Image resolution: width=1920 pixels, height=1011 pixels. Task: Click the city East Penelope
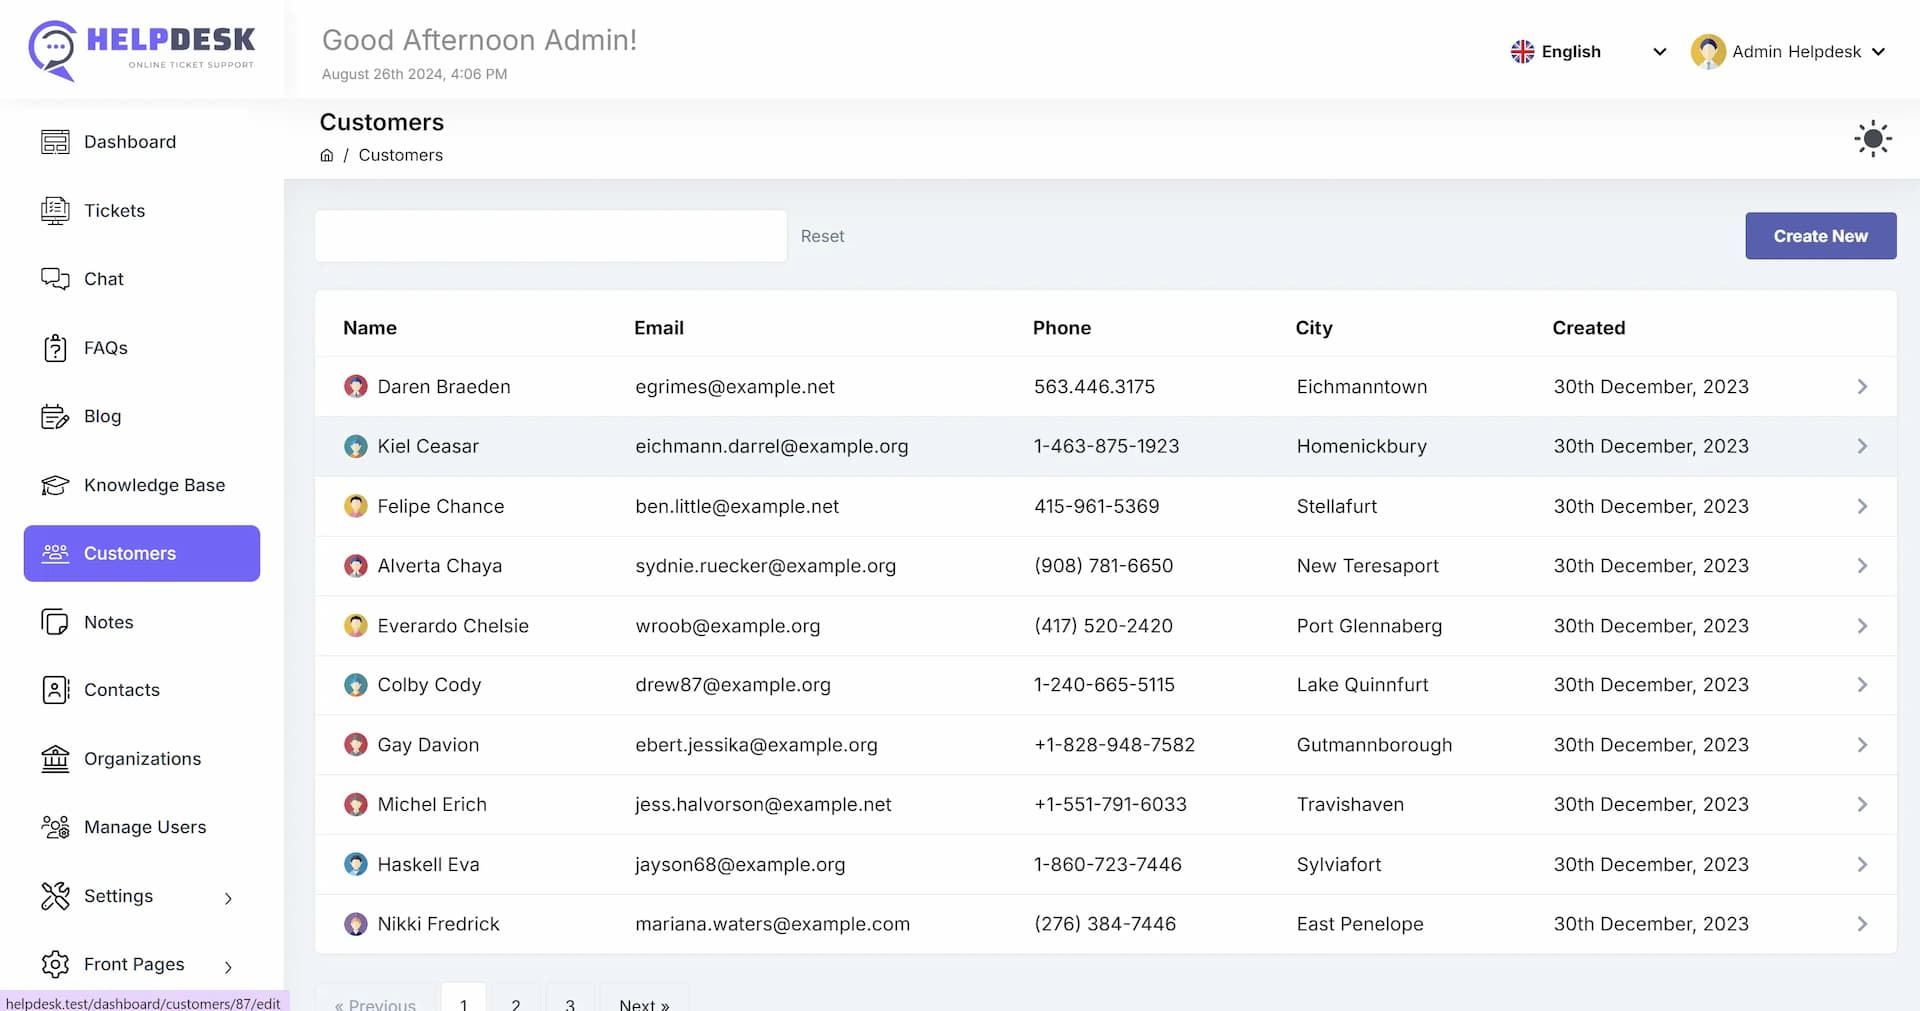[x=1360, y=924]
